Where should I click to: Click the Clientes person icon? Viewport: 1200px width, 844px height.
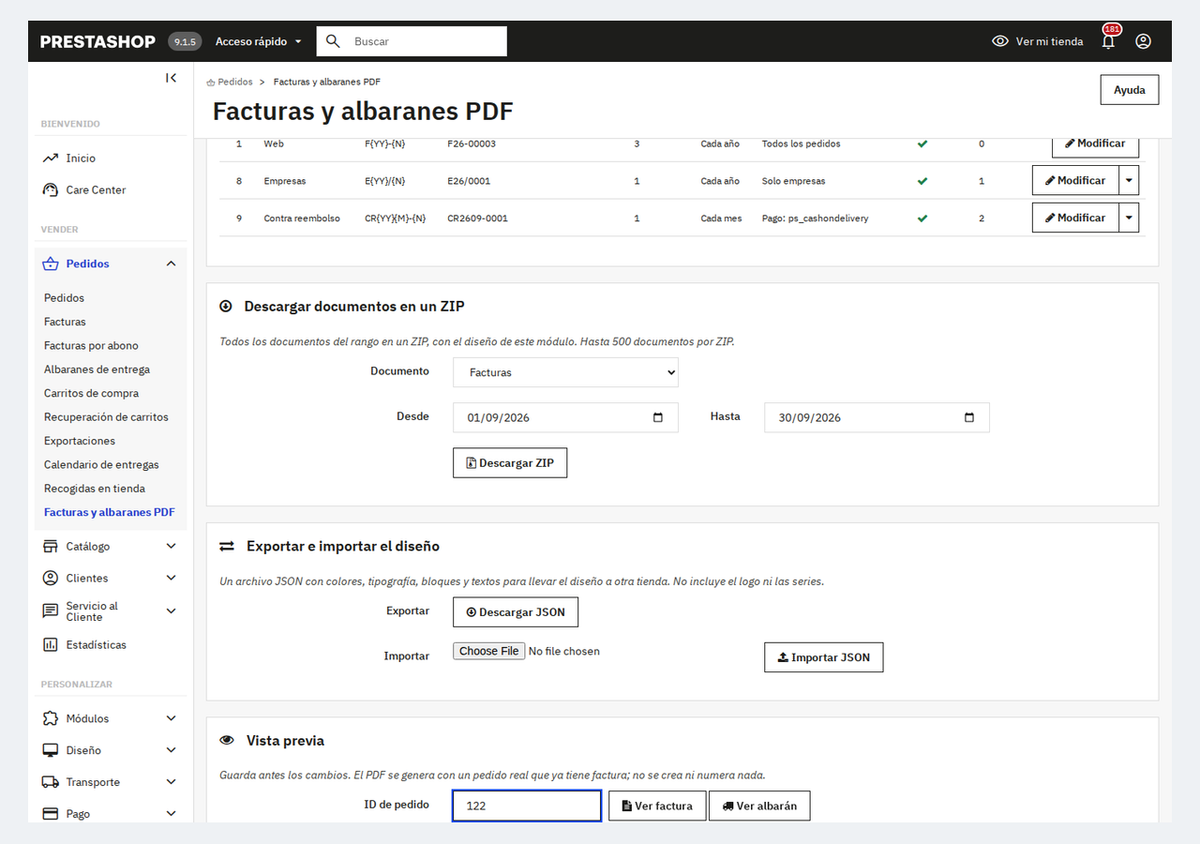tap(50, 578)
